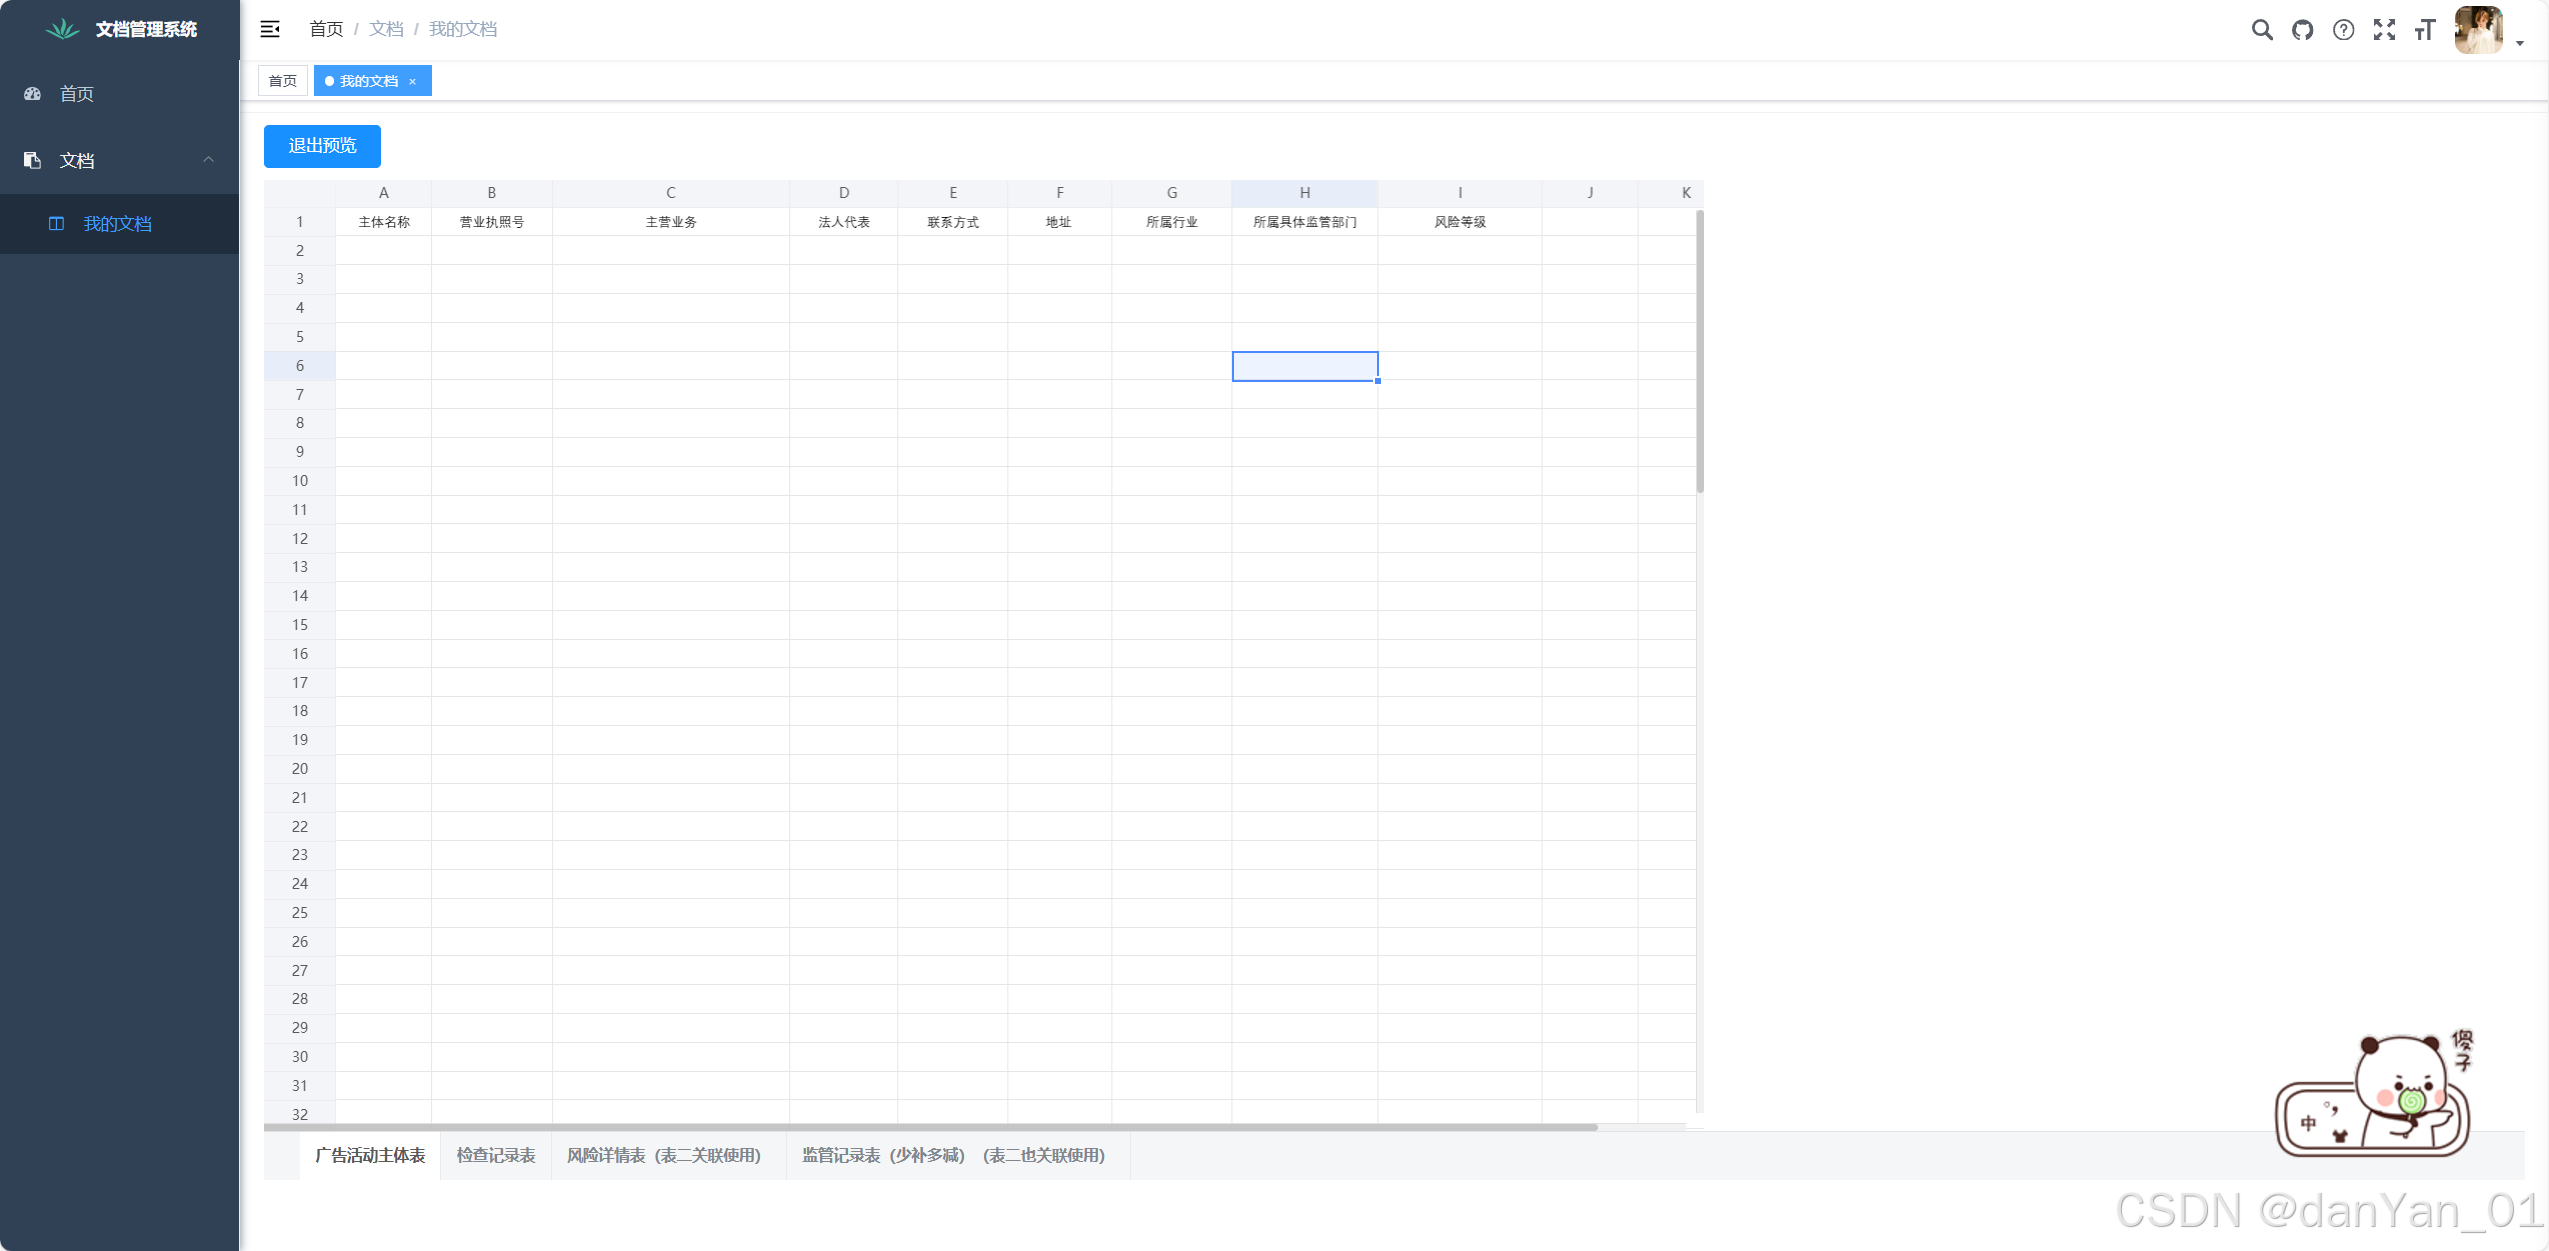Open the user avatar dropdown menu

click(x=2478, y=30)
